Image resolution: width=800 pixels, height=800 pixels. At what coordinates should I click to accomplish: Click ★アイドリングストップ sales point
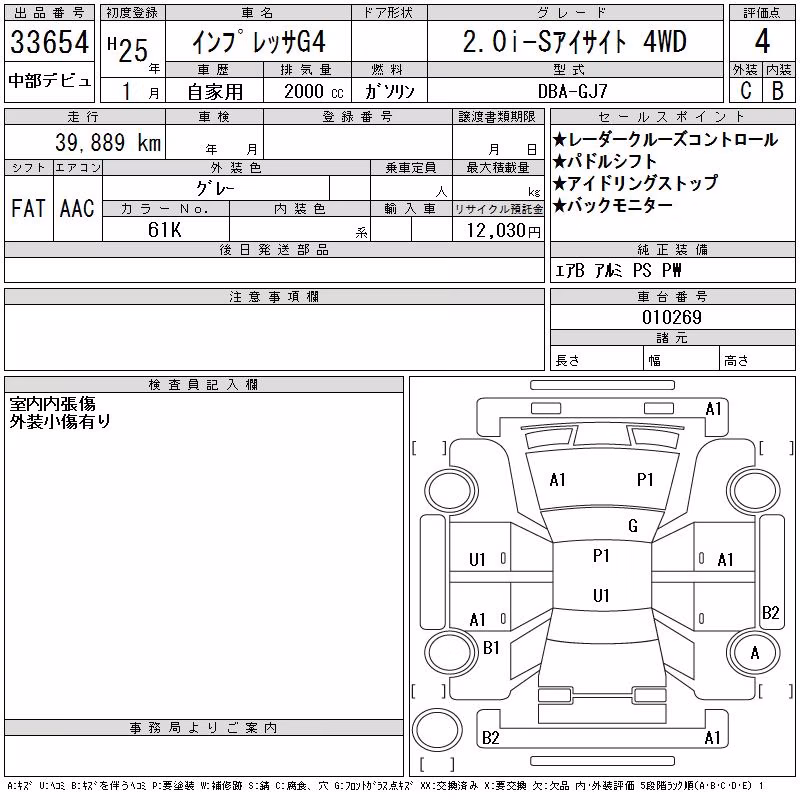pos(635,183)
